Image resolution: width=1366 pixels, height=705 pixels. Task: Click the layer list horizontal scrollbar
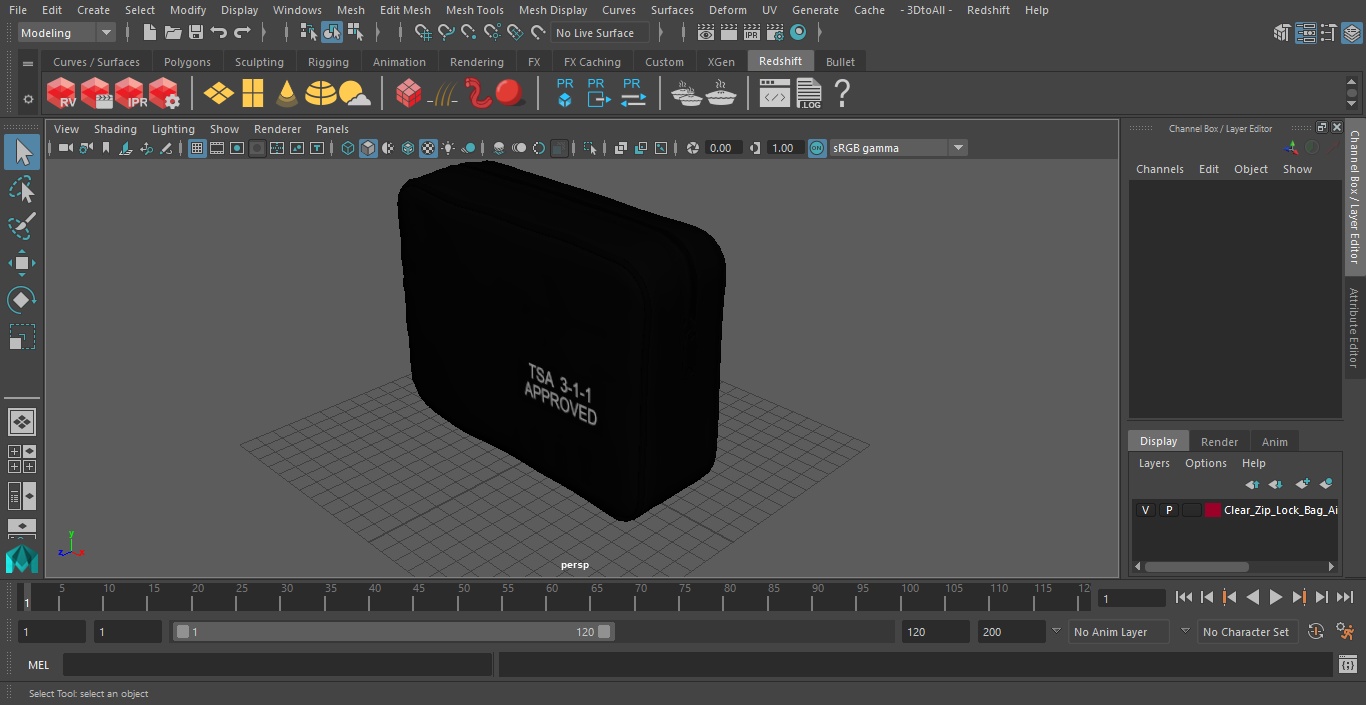(1196, 566)
